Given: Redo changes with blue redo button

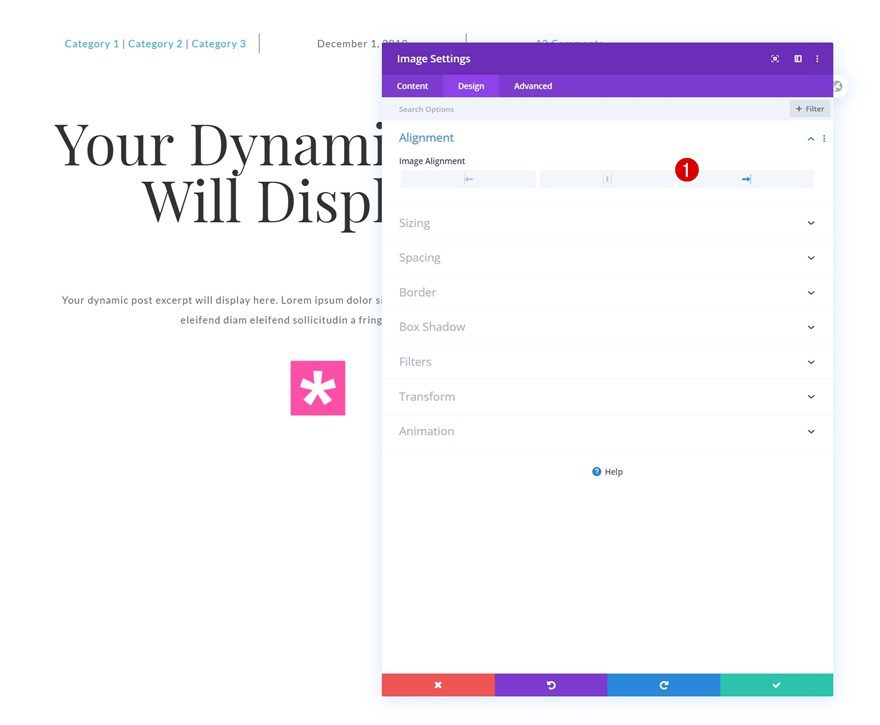Looking at the screenshot, I should (x=663, y=685).
